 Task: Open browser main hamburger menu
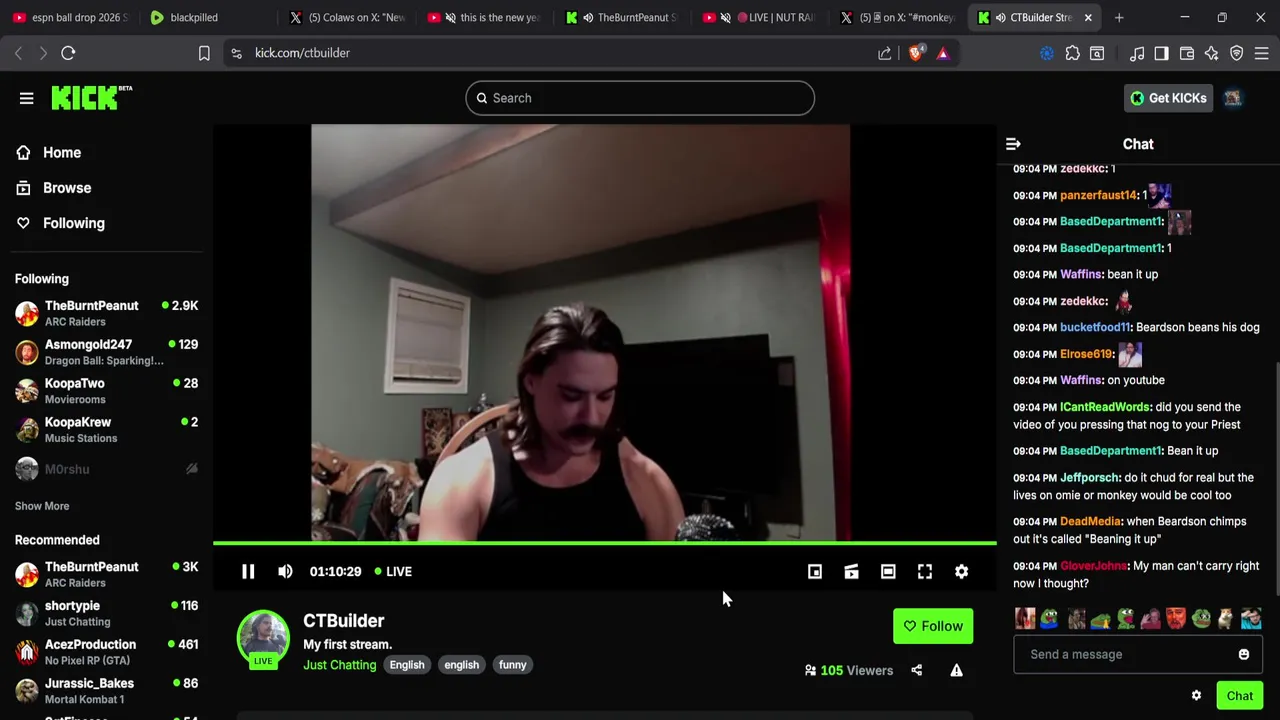click(x=1262, y=53)
